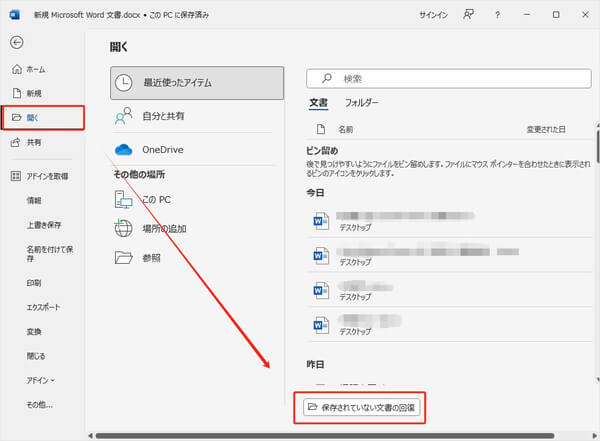Click 変換 (Convert) in the sidebar
600x441 pixels.
pos(34,332)
